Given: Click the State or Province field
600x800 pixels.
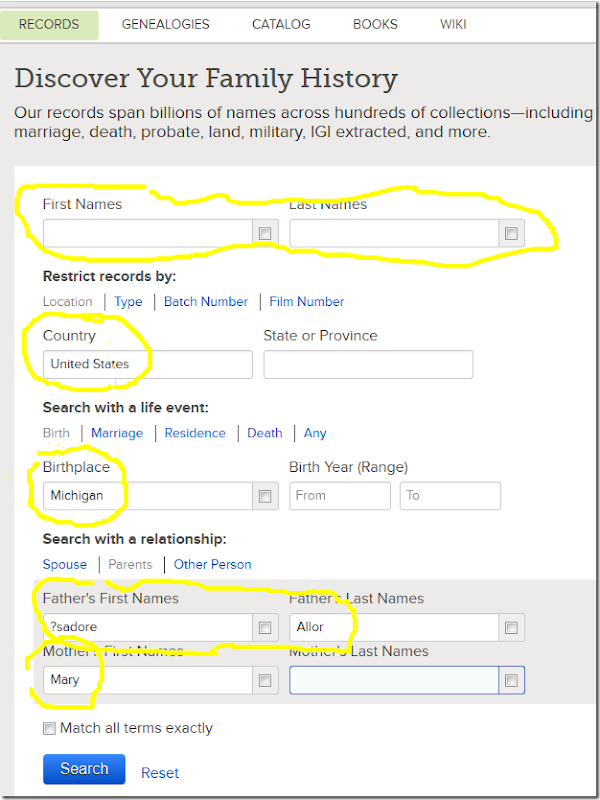Looking at the screenshot, I should (x=368, y=364).
